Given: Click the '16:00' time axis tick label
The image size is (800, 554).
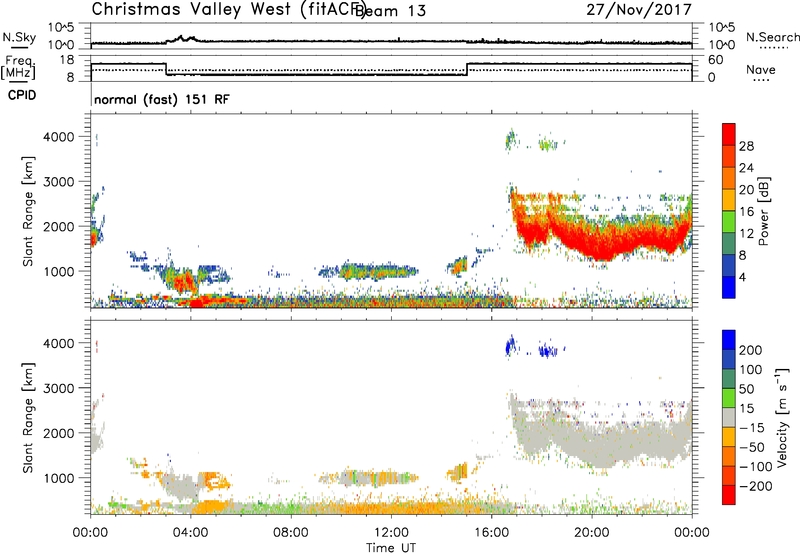Looking at the screenshot, I should pyautogui.click(x=491, y=533).
